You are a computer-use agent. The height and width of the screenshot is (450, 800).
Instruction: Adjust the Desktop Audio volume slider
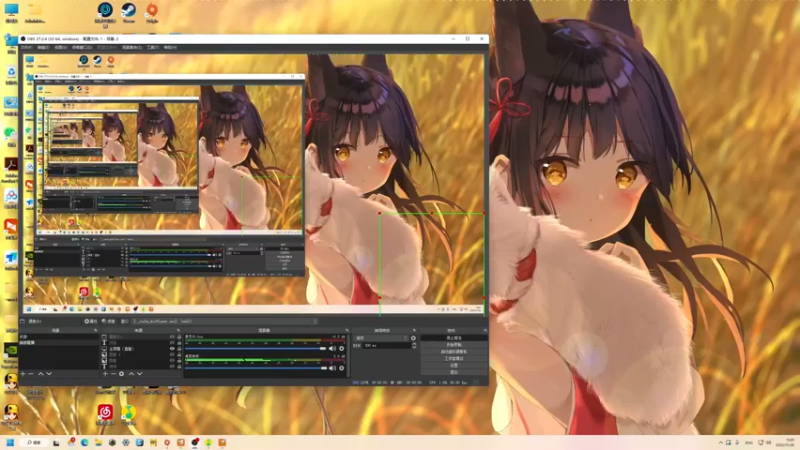[x=256, y=368]
